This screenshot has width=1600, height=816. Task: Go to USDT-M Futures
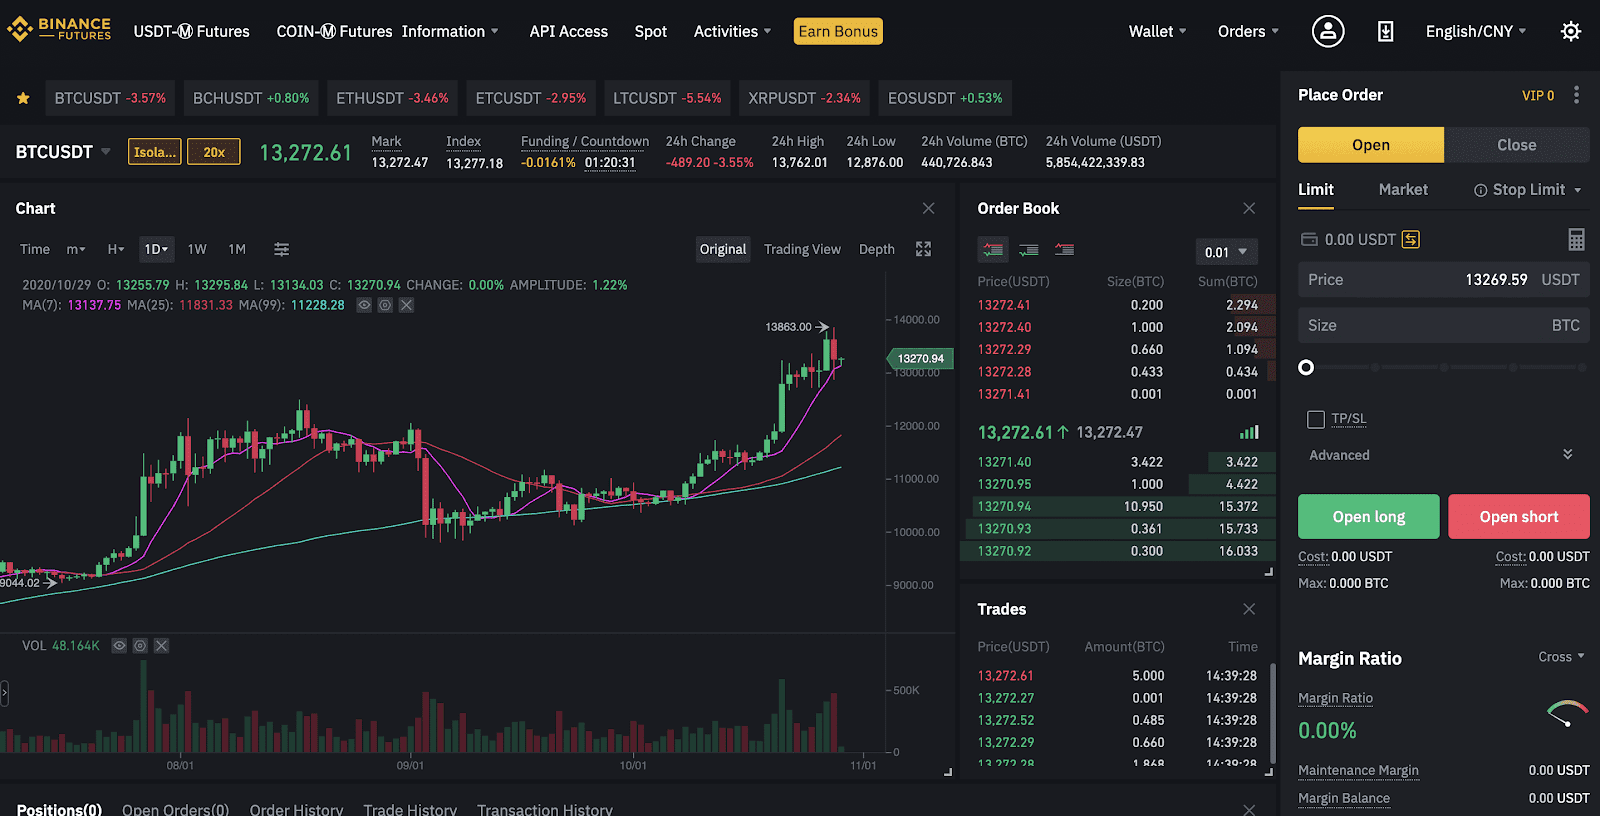pos(192,31)
